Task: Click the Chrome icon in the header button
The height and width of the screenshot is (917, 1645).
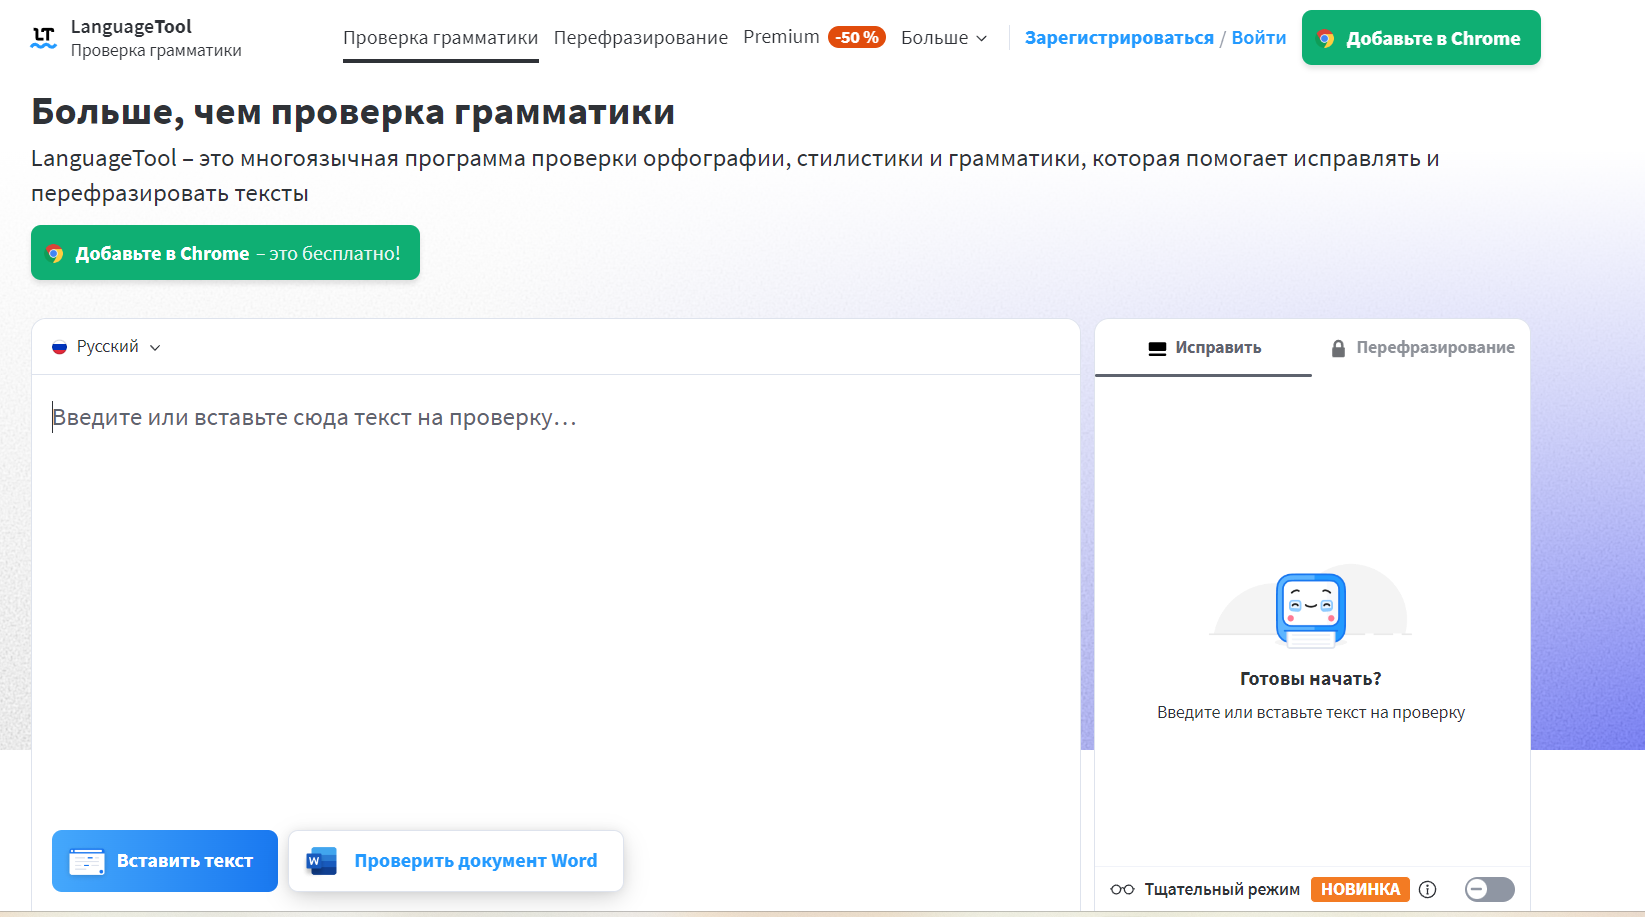Action: [1326, 39]
